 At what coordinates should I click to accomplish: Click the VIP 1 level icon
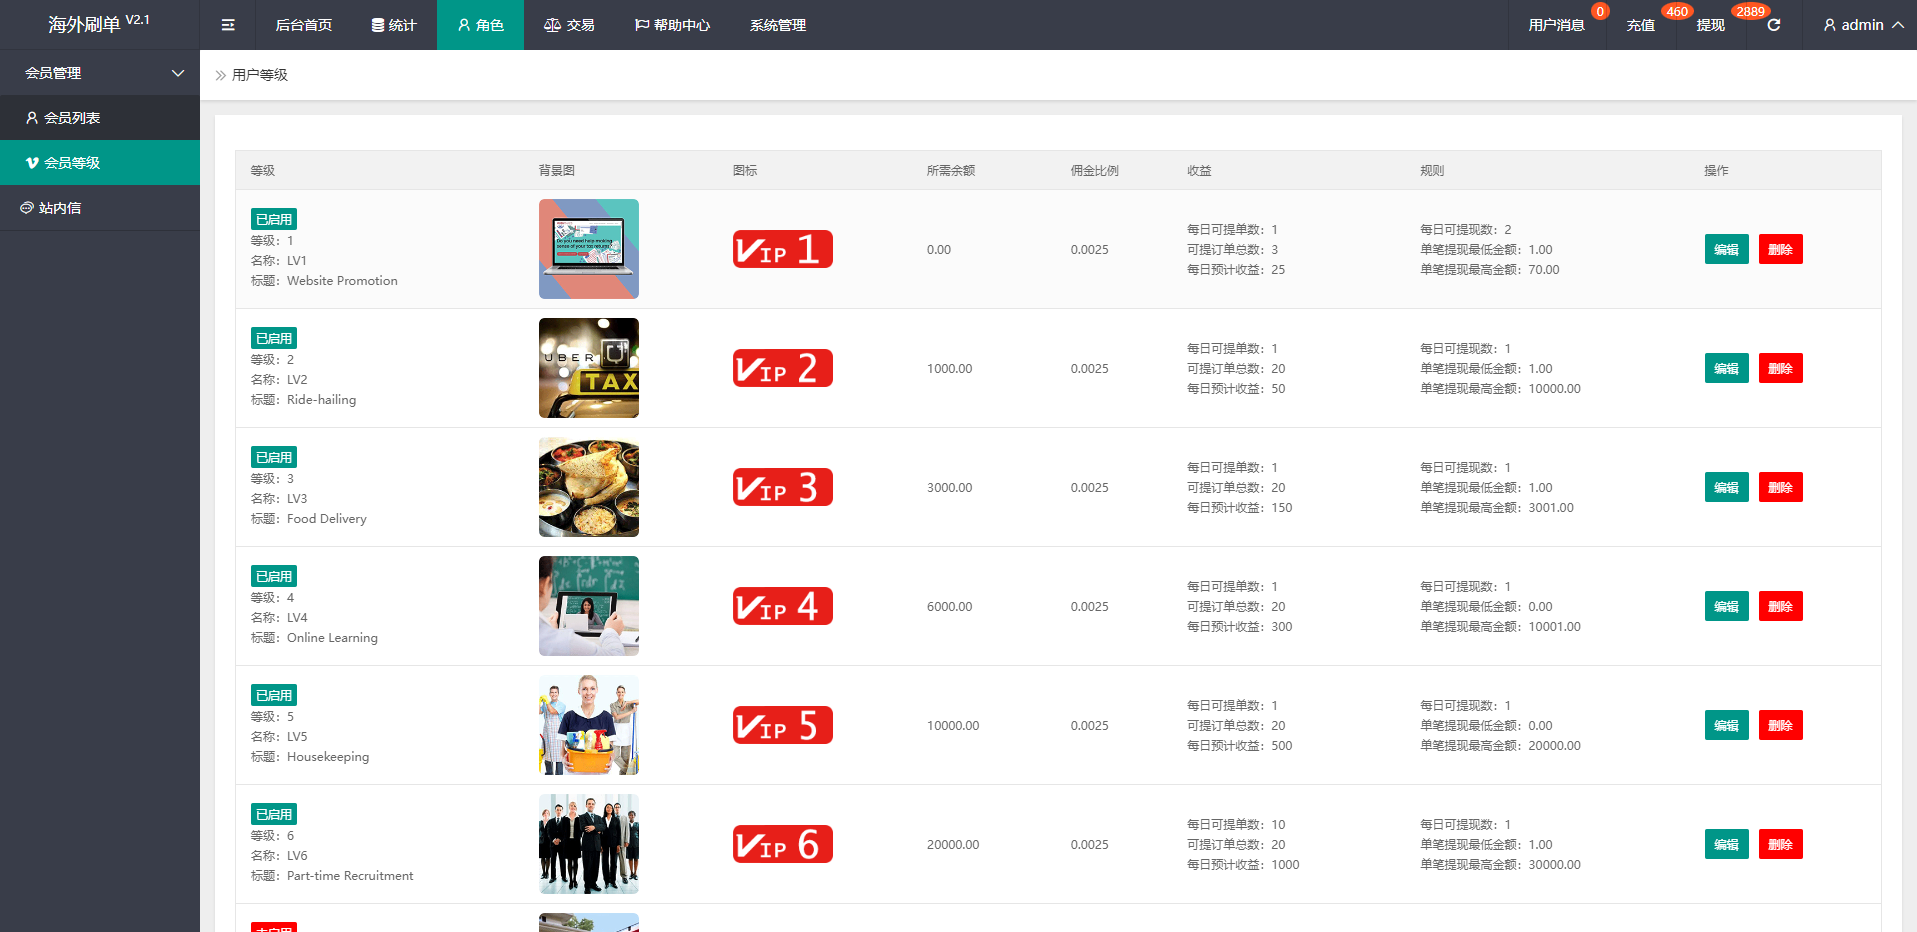782,249
